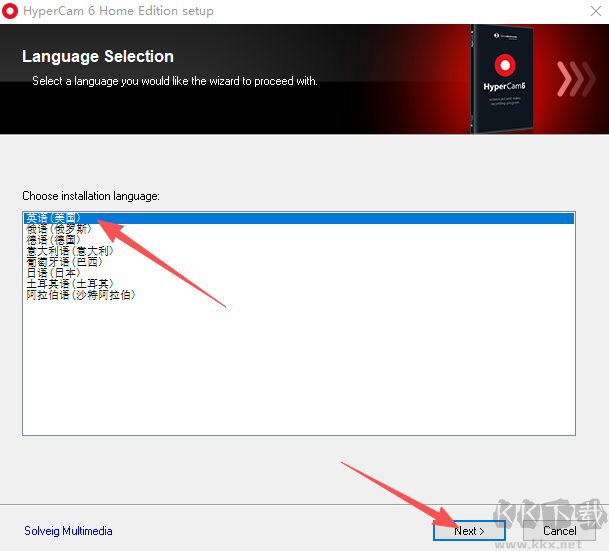Select 英语(美国) English language entry

(298, 218)
